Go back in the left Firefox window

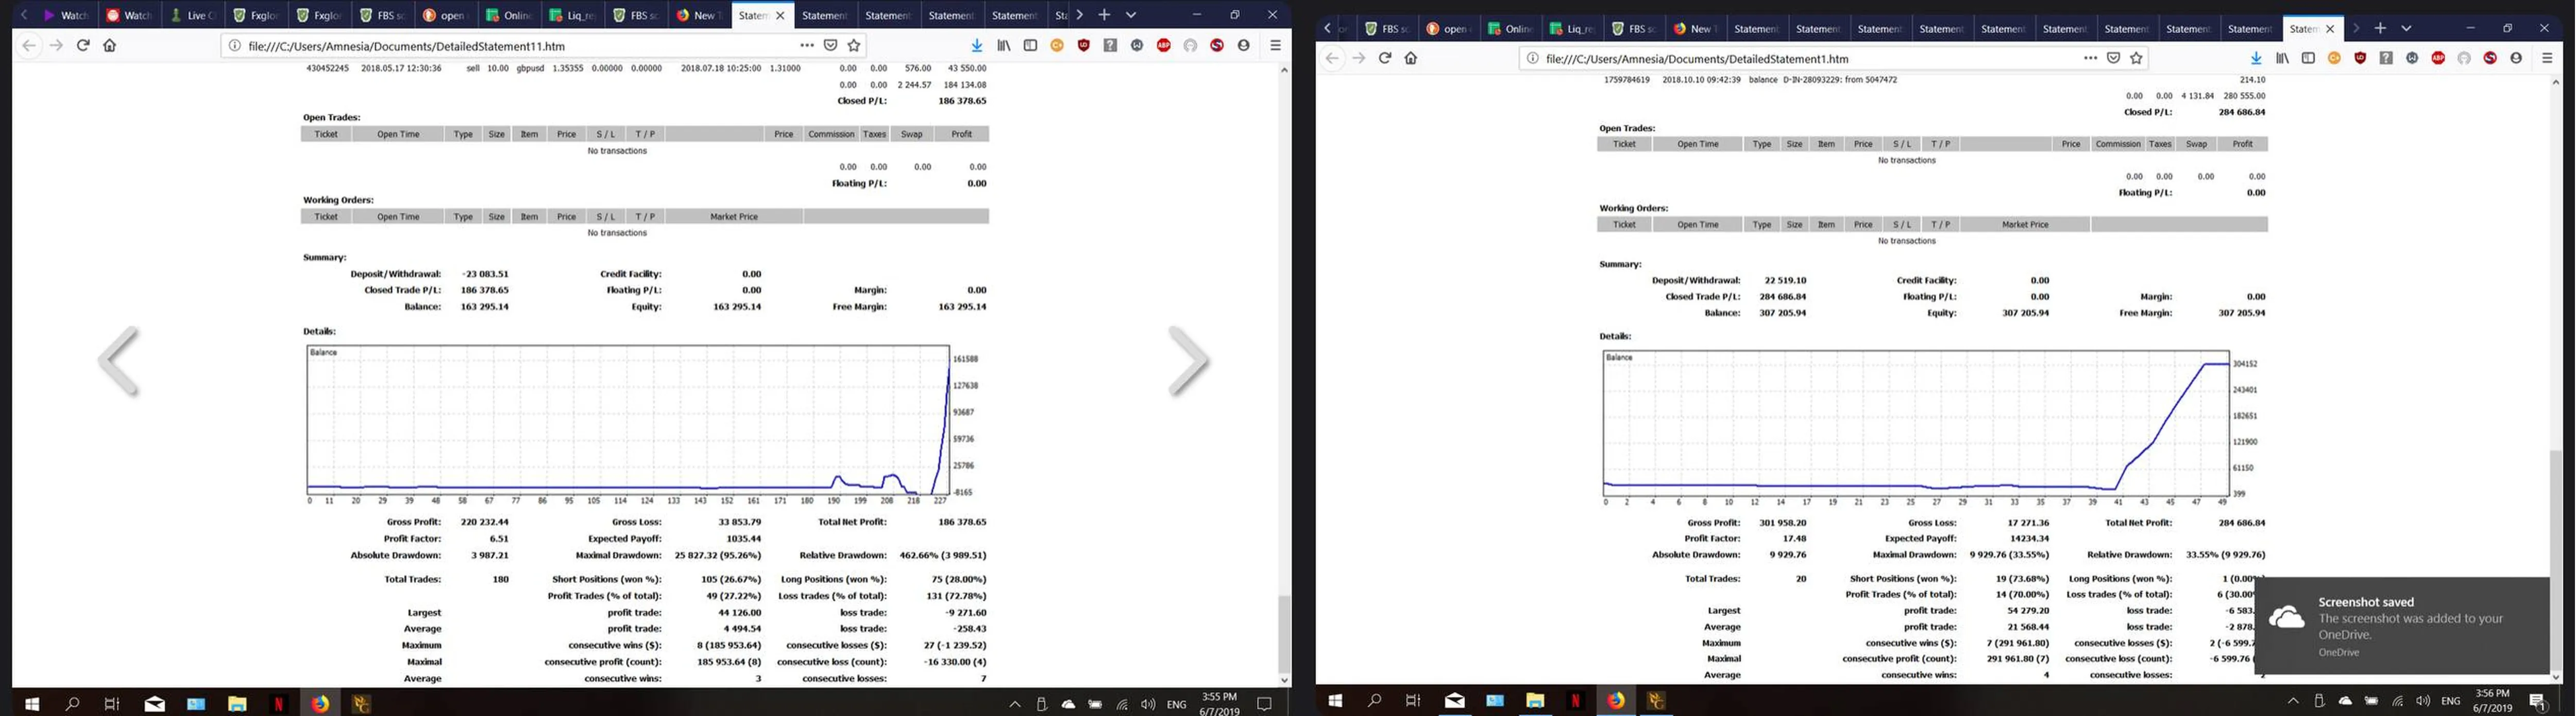(29, 45)
